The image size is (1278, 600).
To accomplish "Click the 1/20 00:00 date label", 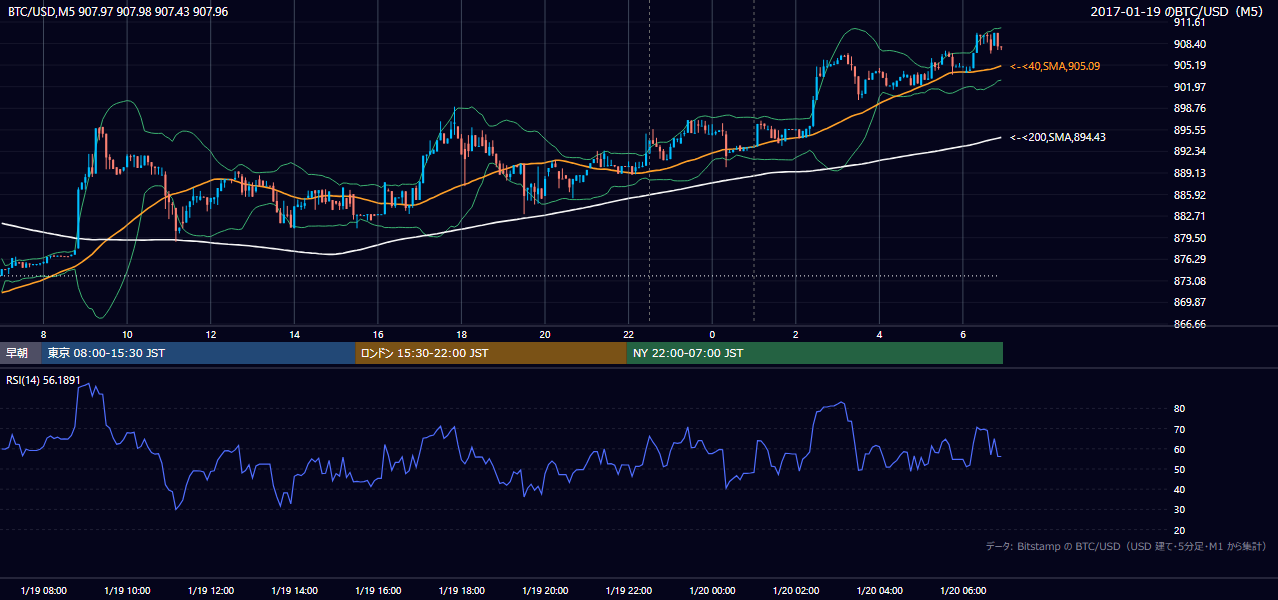I will tap(712, 591).
